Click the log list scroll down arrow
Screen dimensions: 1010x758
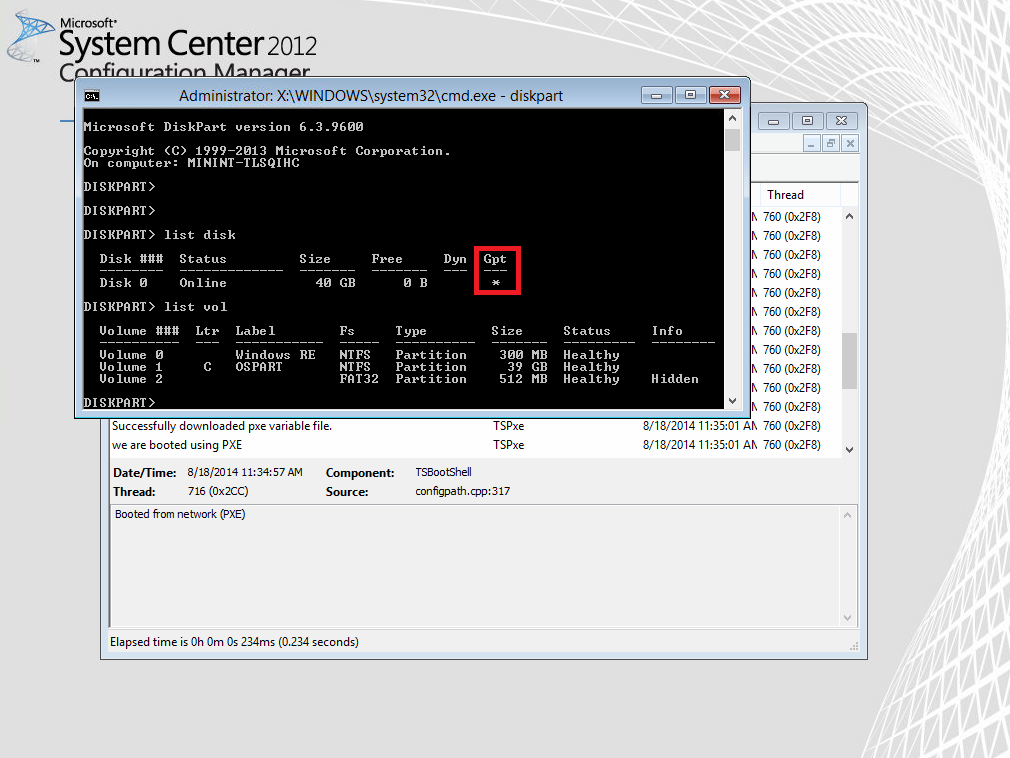click(850, 450)
